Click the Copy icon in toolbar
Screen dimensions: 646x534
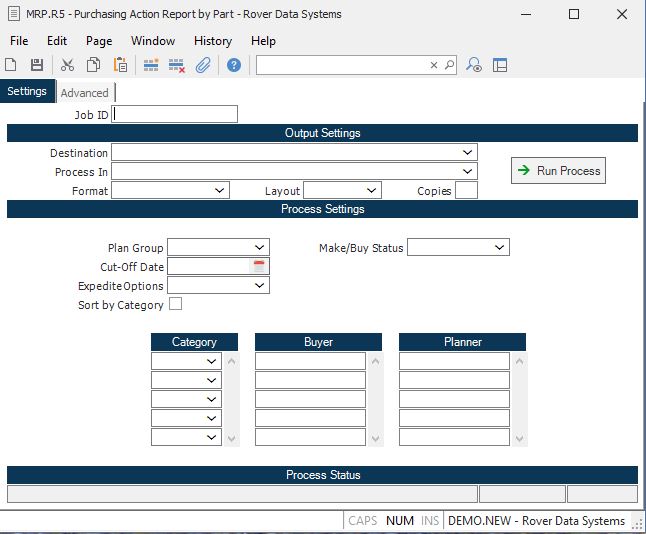point(93,65)
